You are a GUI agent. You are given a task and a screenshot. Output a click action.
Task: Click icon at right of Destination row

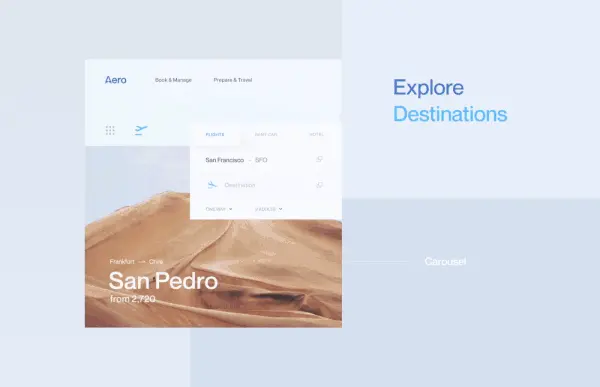(x=319, y=185)
